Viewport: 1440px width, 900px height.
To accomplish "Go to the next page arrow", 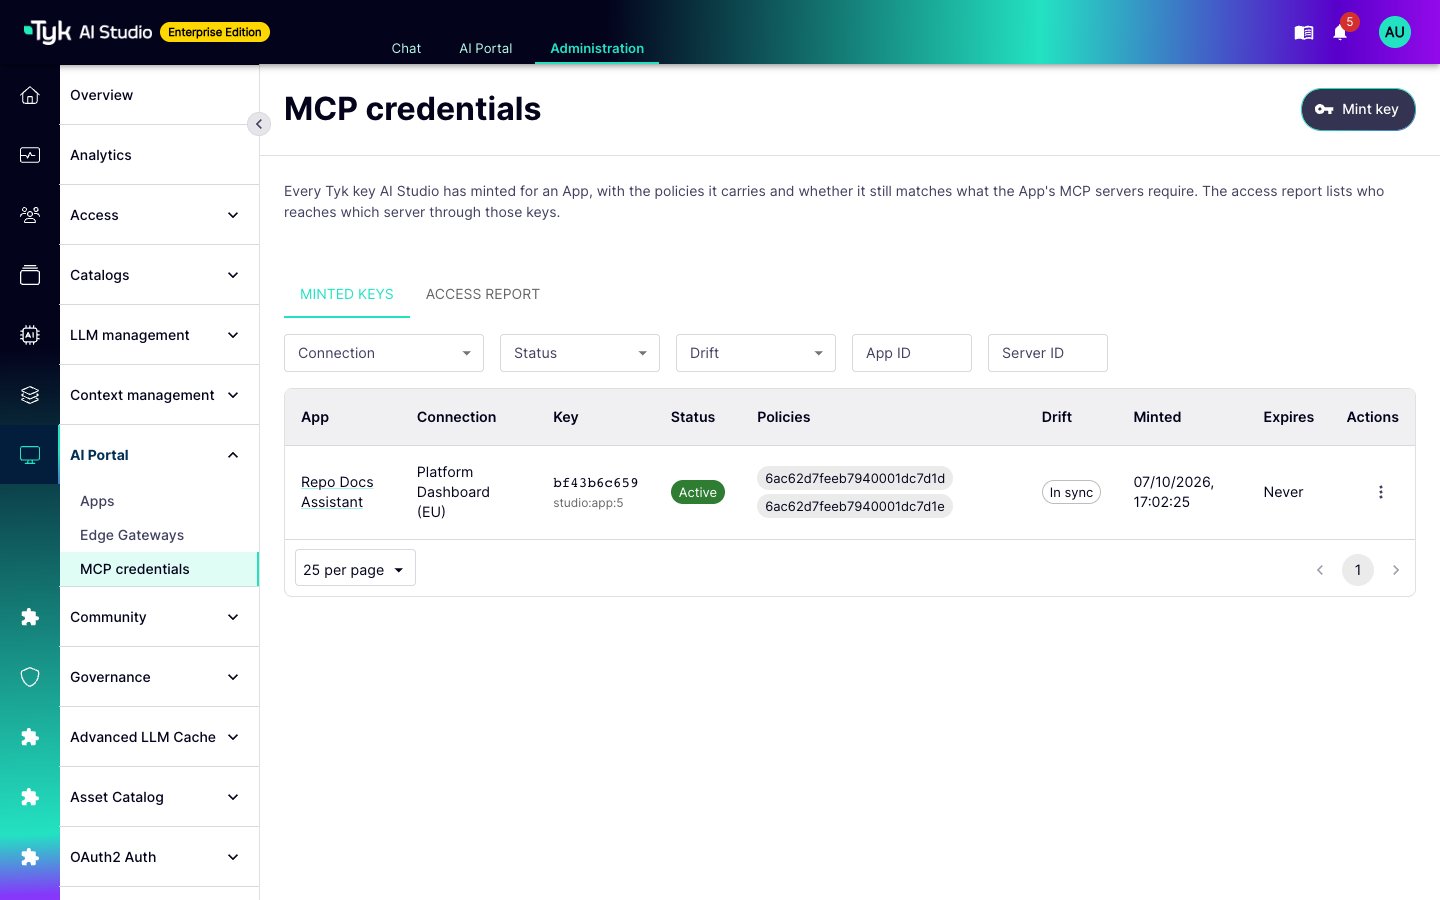I will click(1396, 570).
